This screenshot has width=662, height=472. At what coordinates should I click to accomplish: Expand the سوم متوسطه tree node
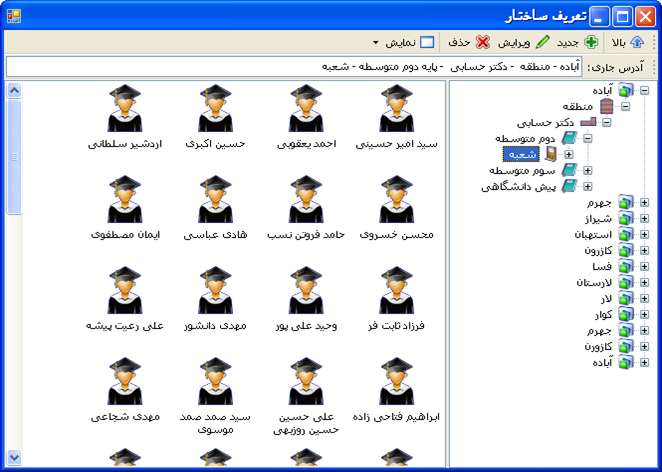click(x=588, y=171)
